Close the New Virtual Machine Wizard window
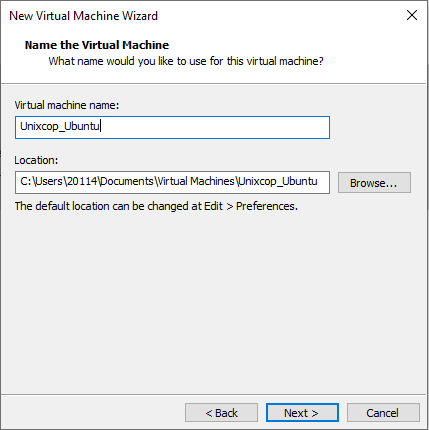This screenshot has height=430, width=429. [x=412, y=15]
